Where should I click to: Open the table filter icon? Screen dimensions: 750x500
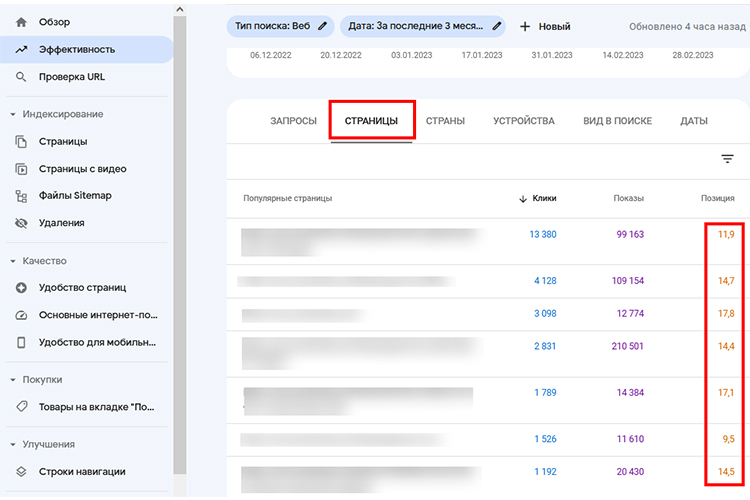[727, 159]
